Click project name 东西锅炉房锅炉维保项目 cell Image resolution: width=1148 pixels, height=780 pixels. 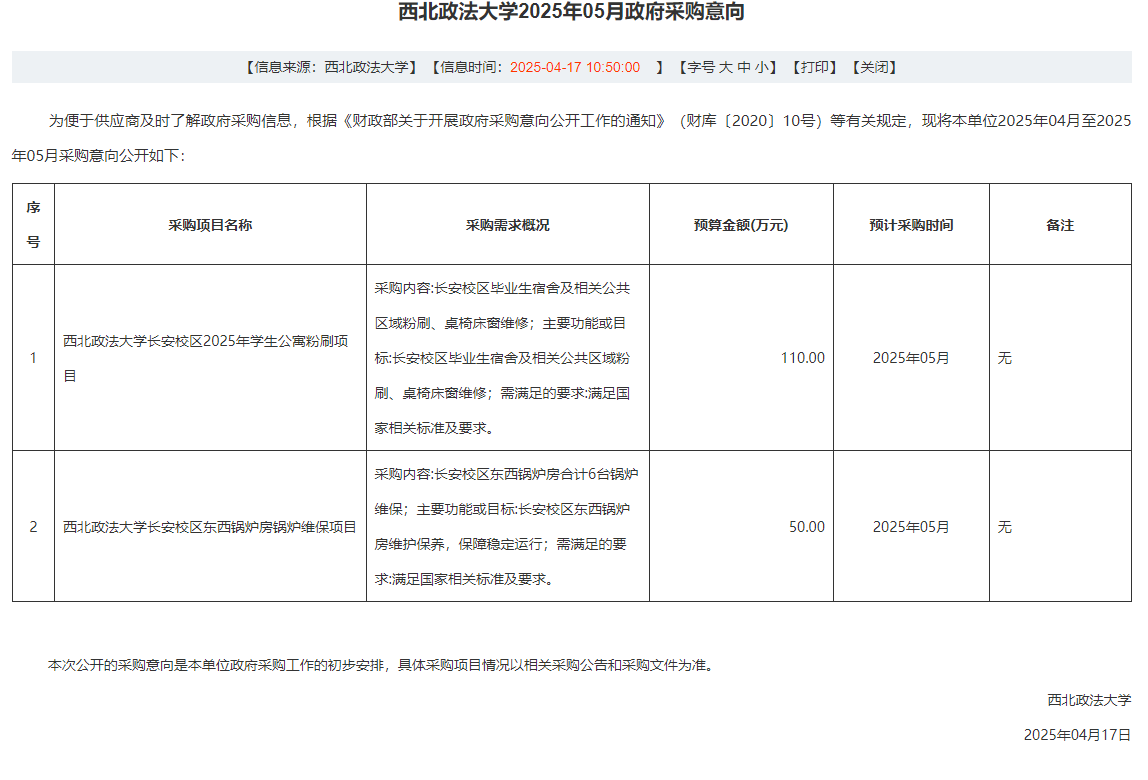pyautogui.click(x=210, y=527)
